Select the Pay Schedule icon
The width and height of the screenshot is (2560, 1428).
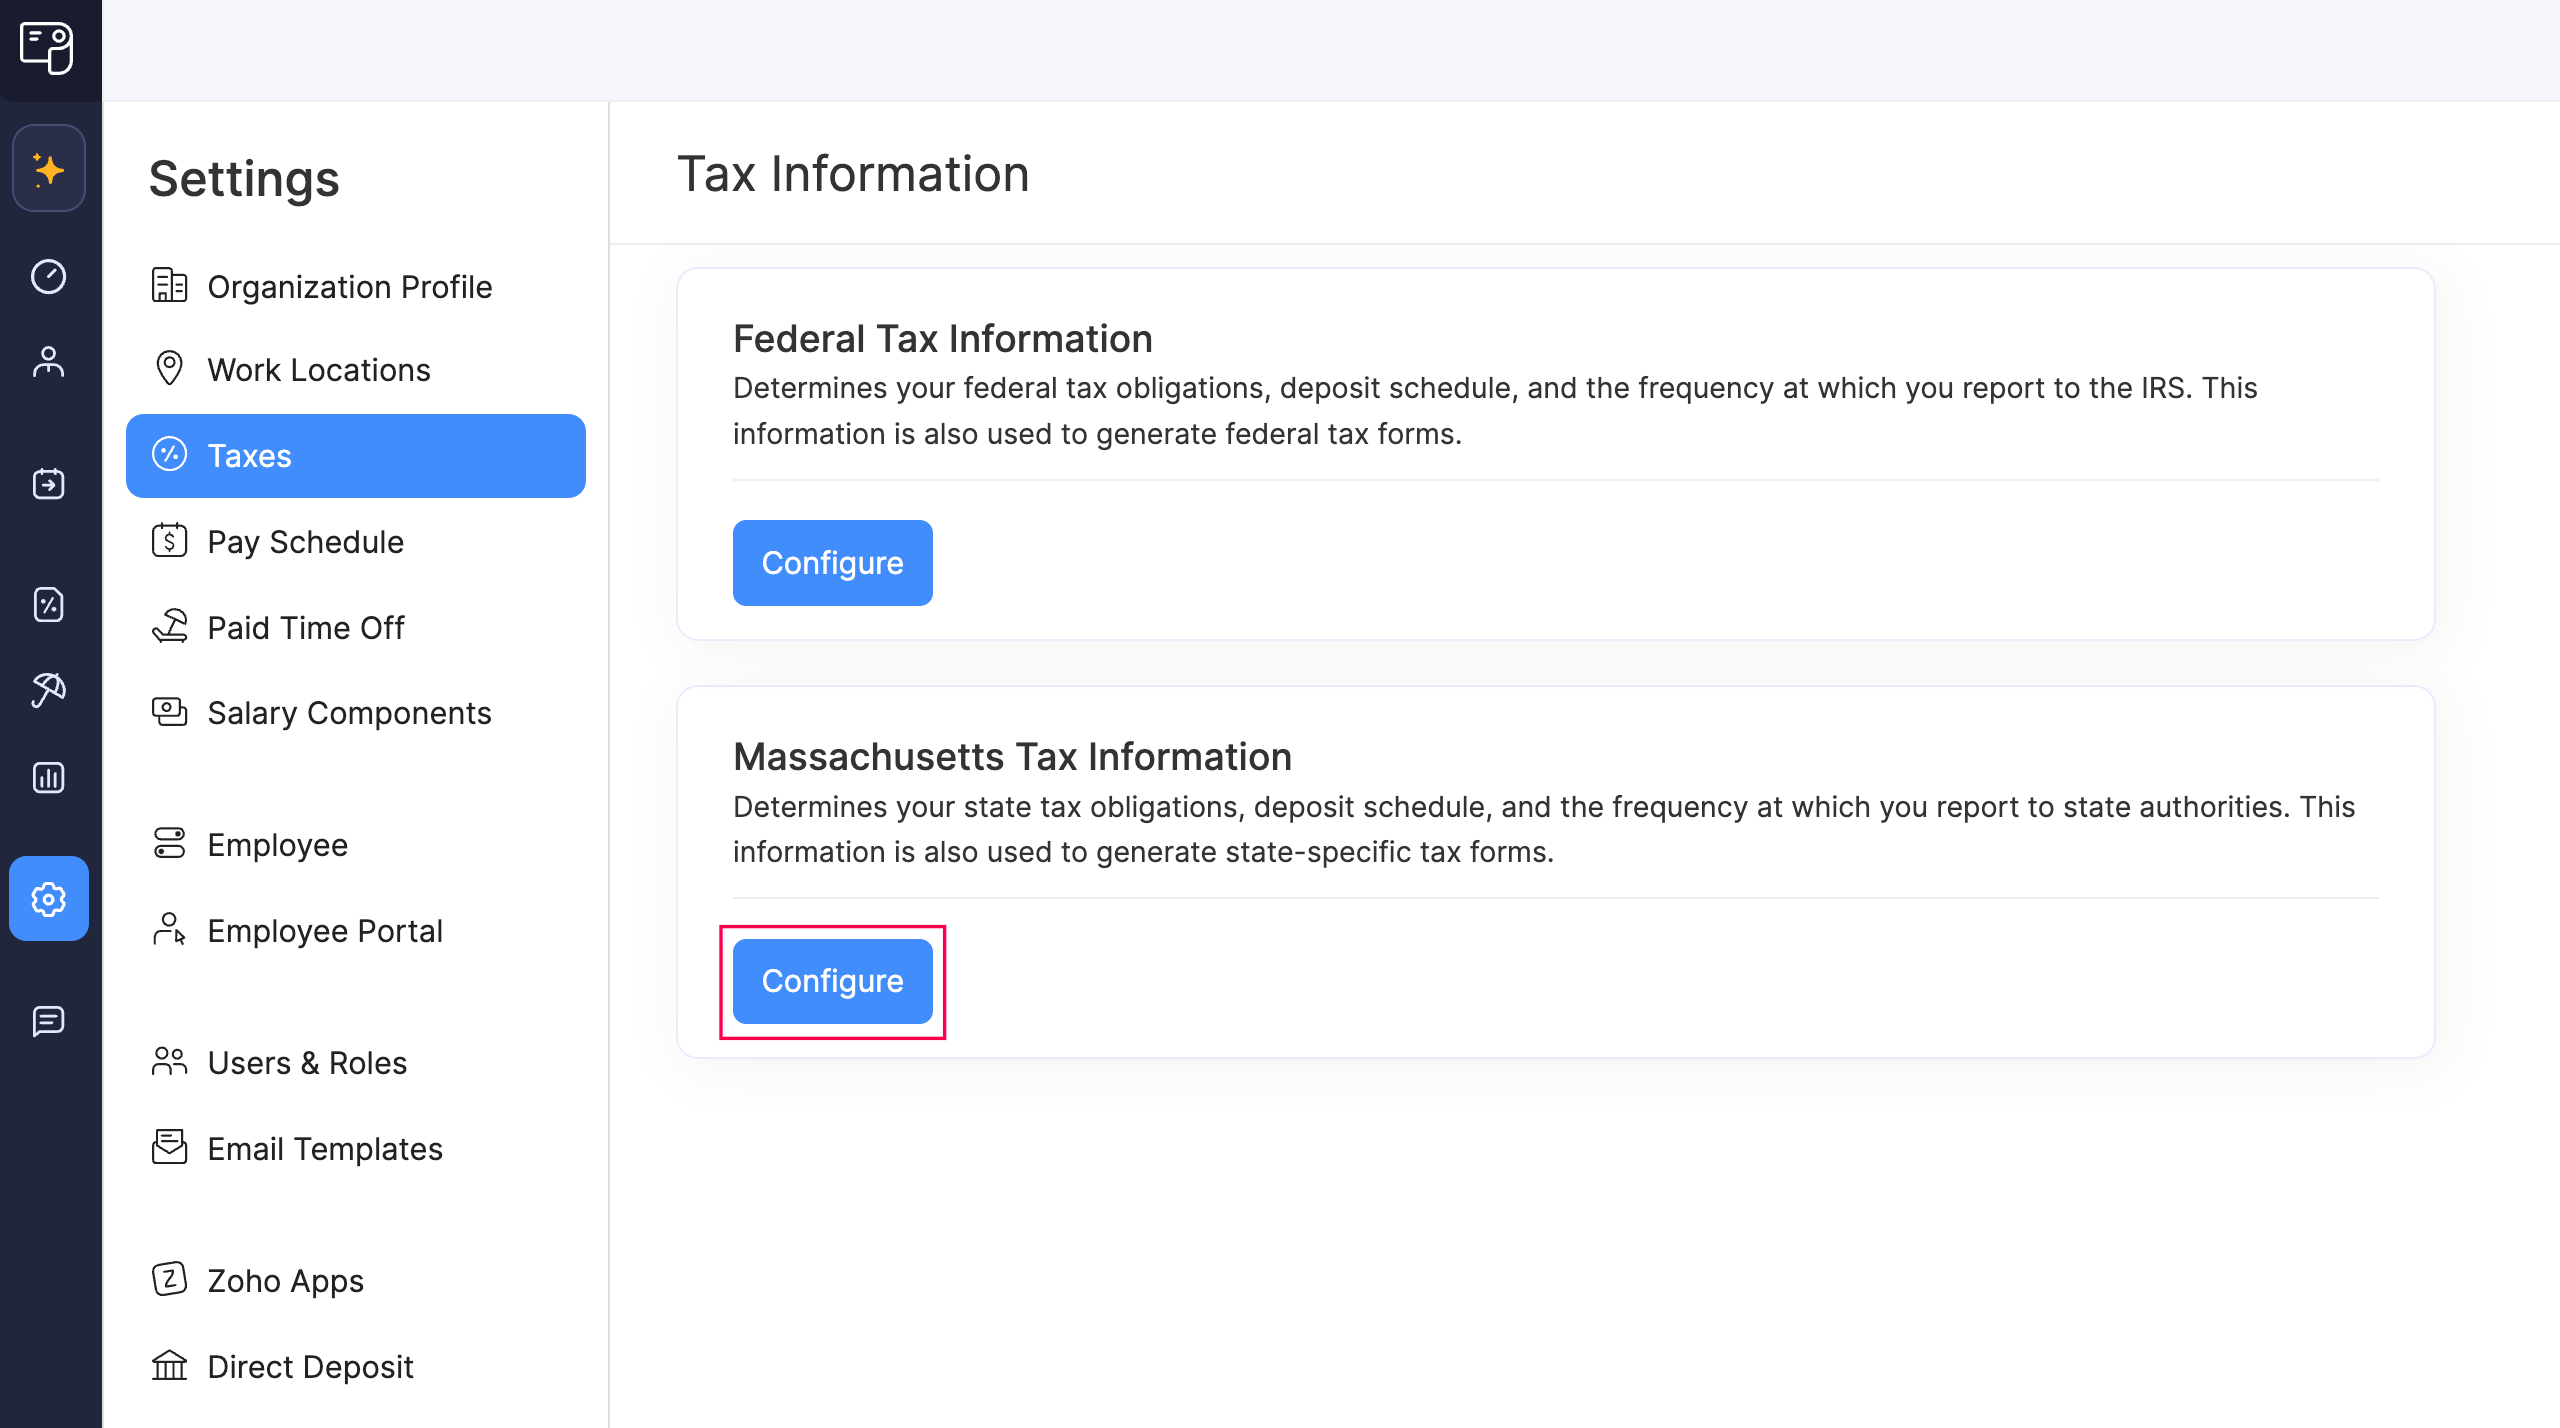click(x=171, y=540)
